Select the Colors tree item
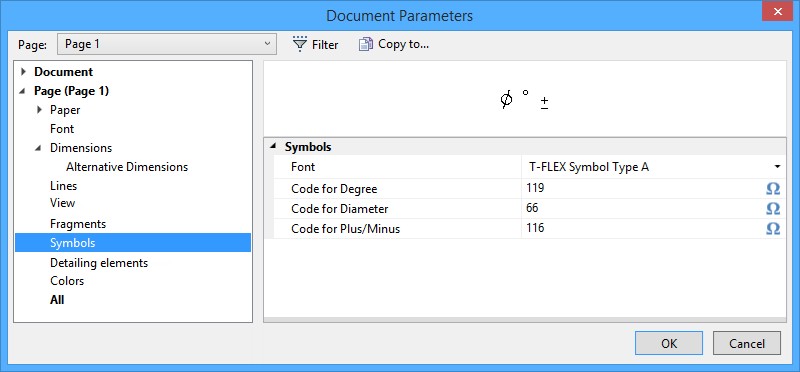Screen dimensions: 800x372 pyautogui.click(x=67, y=281)
